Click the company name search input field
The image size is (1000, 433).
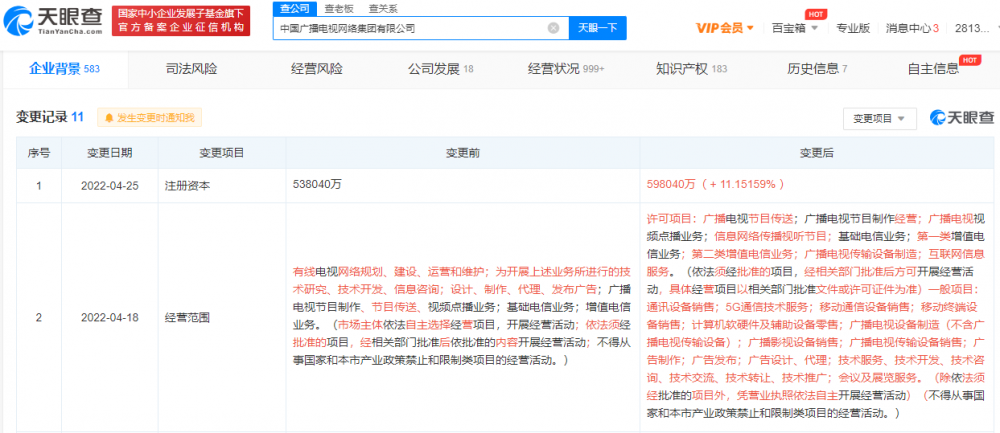[411, 28]
